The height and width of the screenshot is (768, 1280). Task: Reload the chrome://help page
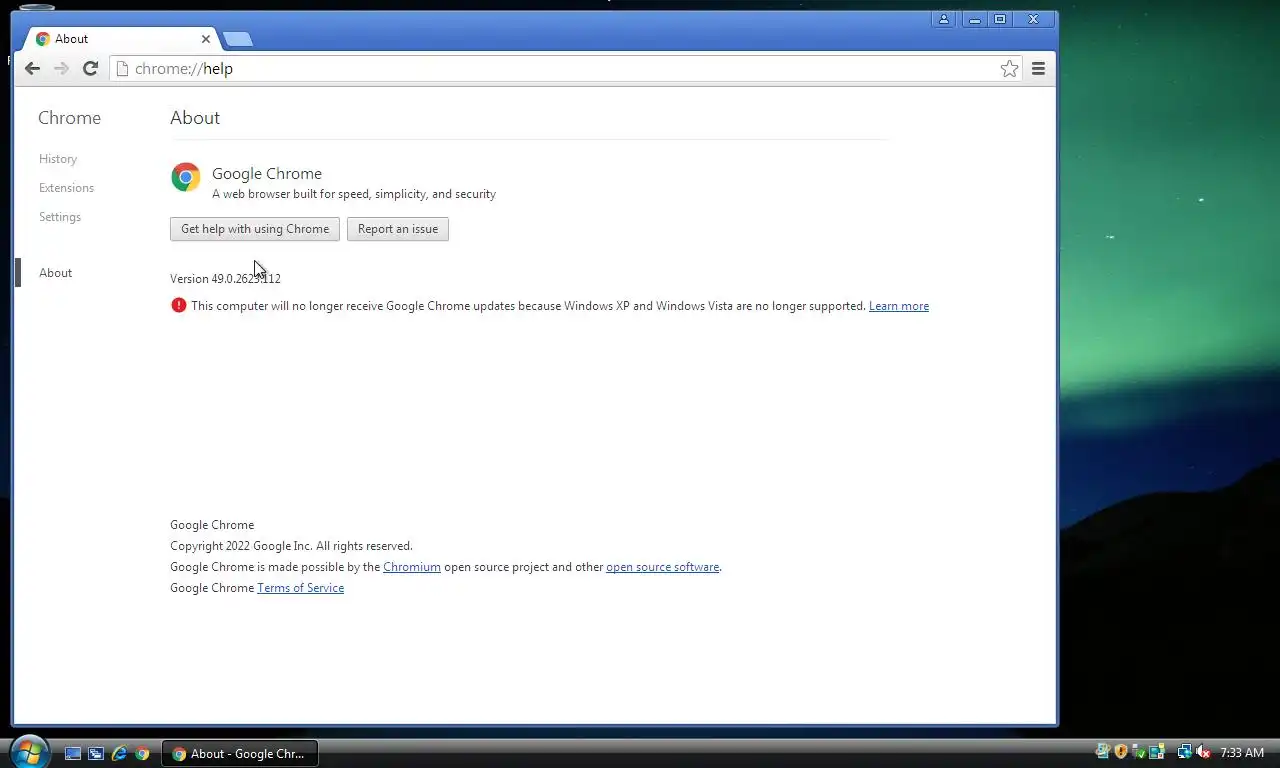click(90, 68)
